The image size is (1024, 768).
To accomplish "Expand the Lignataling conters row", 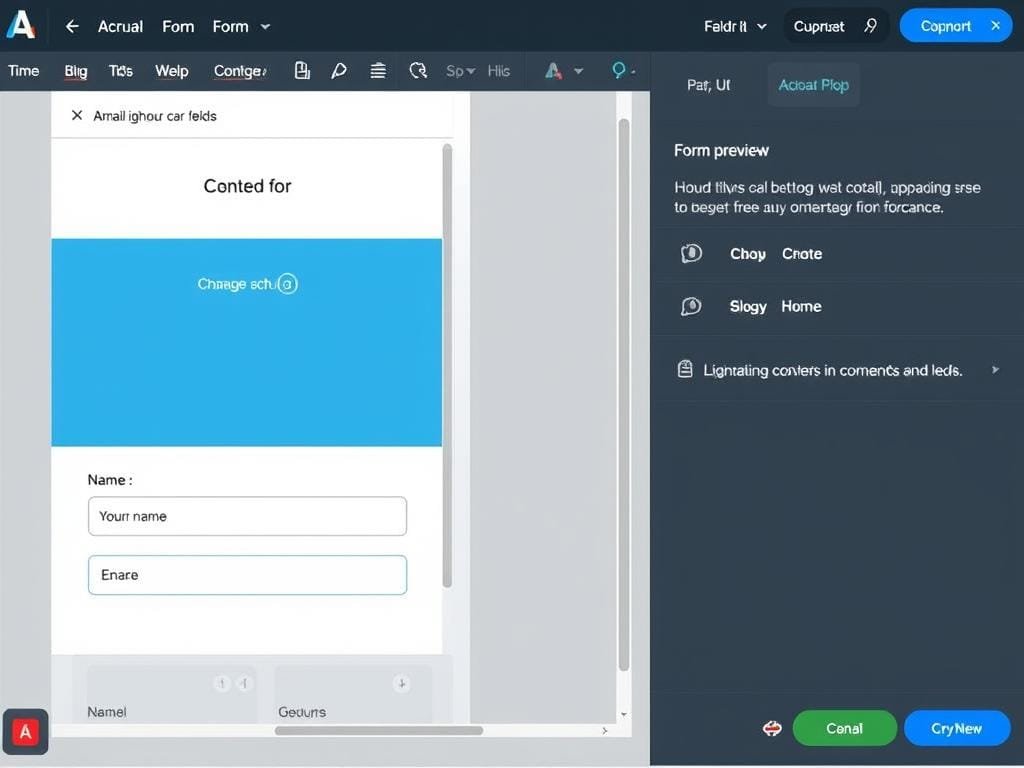I will pos(994,370).
